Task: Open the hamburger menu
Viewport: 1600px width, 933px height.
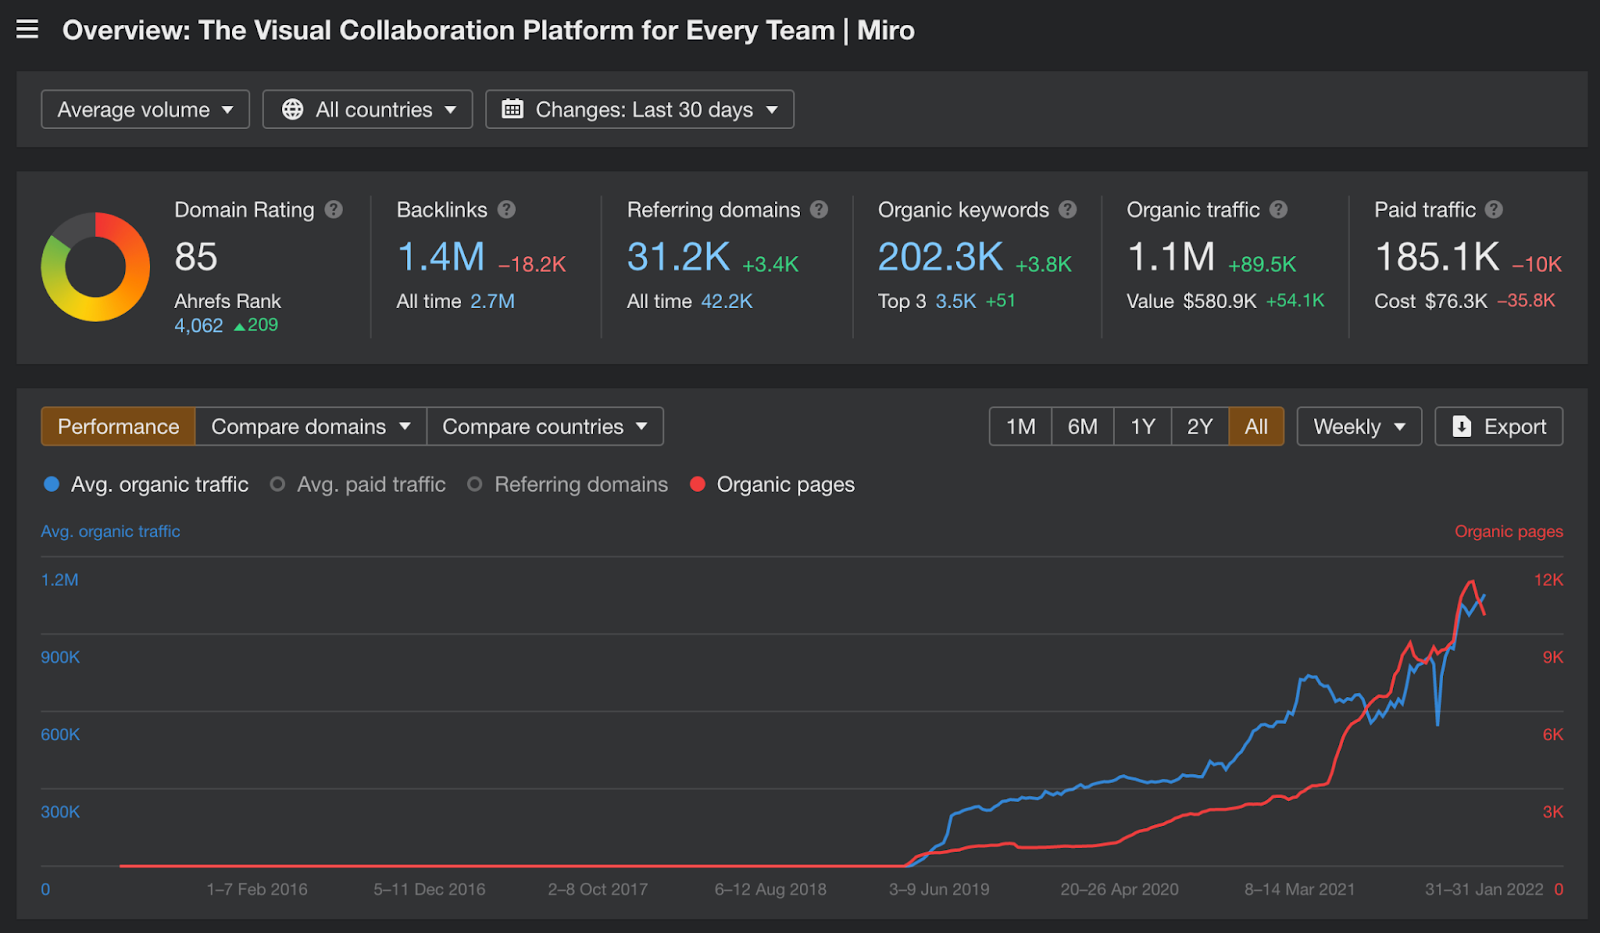Action: pyautogui.click(x=28, y=29)
